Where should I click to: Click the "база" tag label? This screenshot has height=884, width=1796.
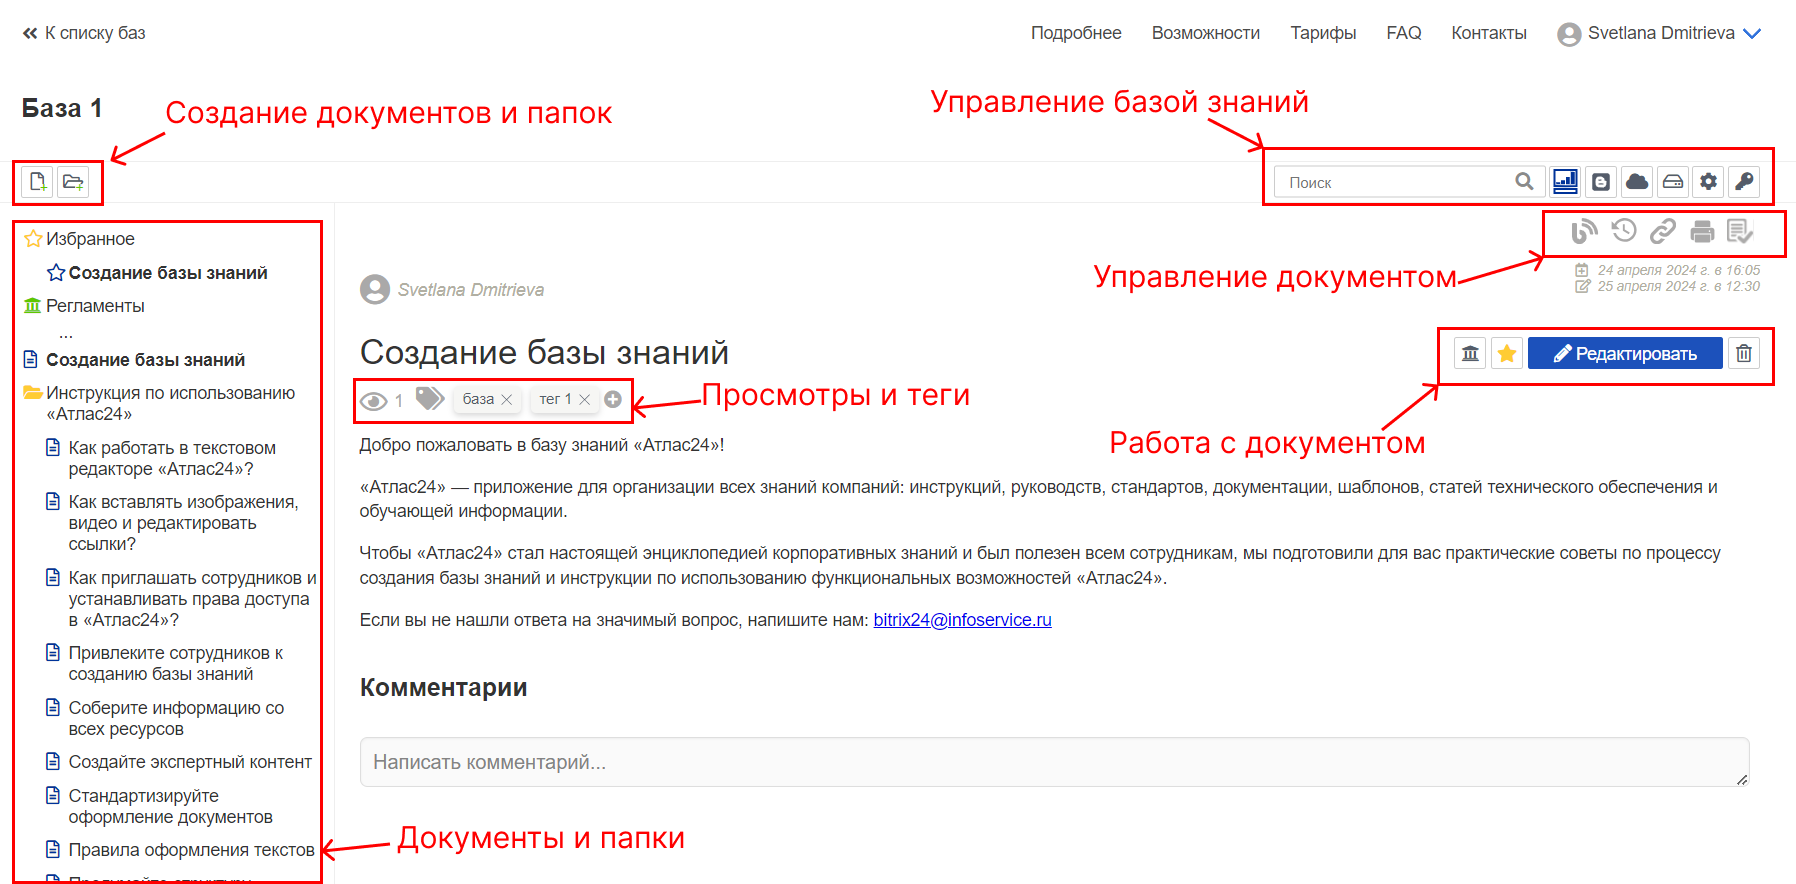(x=478, y=399)
